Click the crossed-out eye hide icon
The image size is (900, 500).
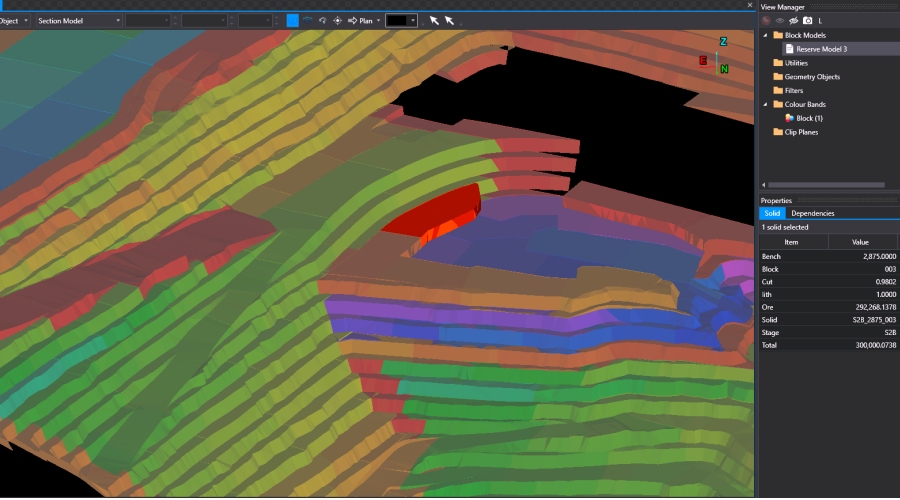[793, 20]
